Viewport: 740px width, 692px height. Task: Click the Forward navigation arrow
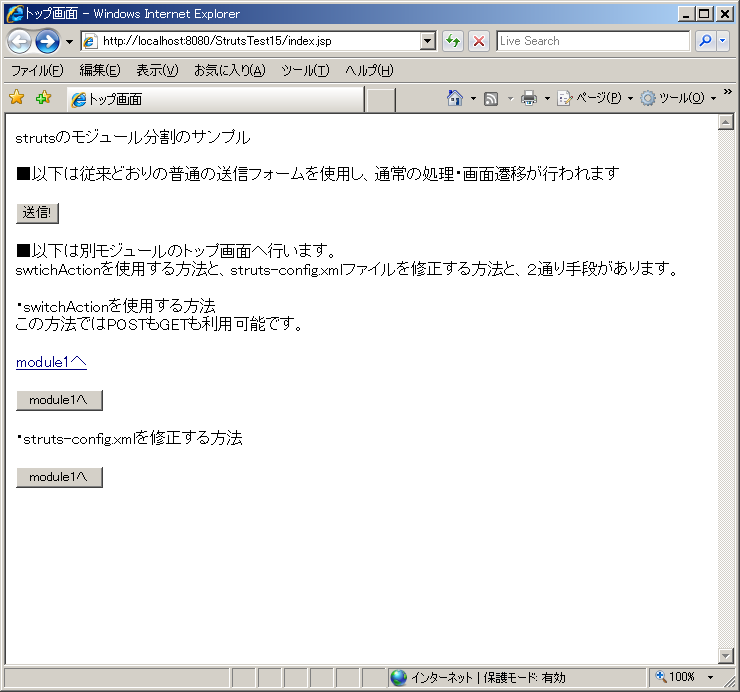pos(48,42)
